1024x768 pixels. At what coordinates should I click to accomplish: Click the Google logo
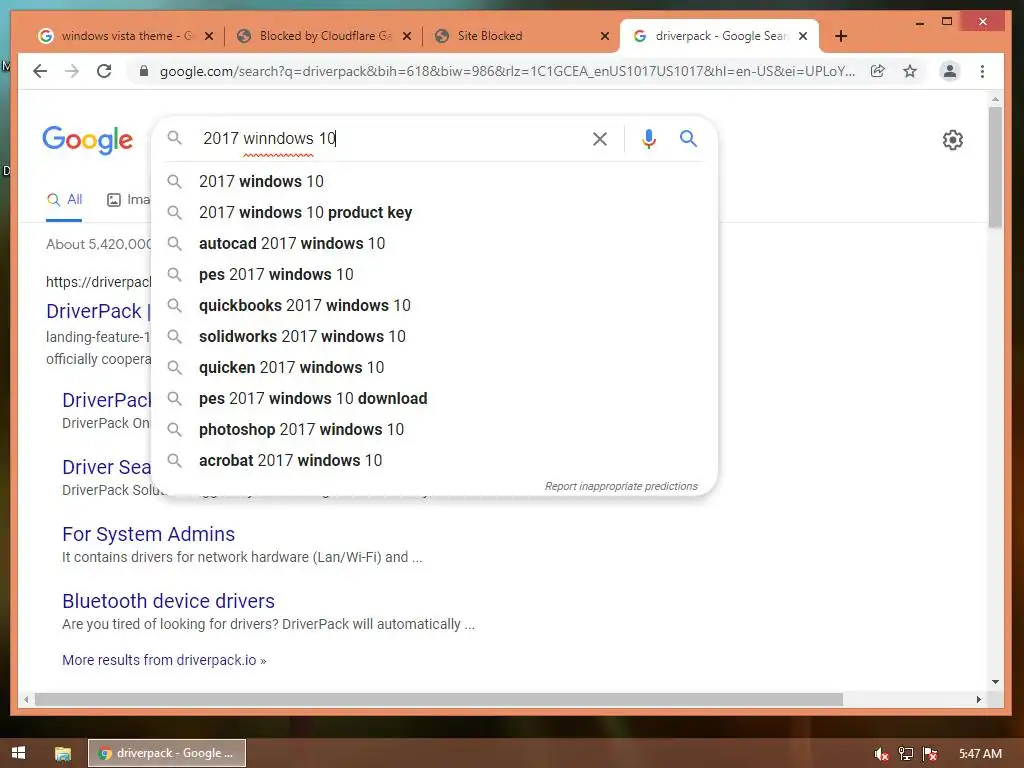[88, 140]
